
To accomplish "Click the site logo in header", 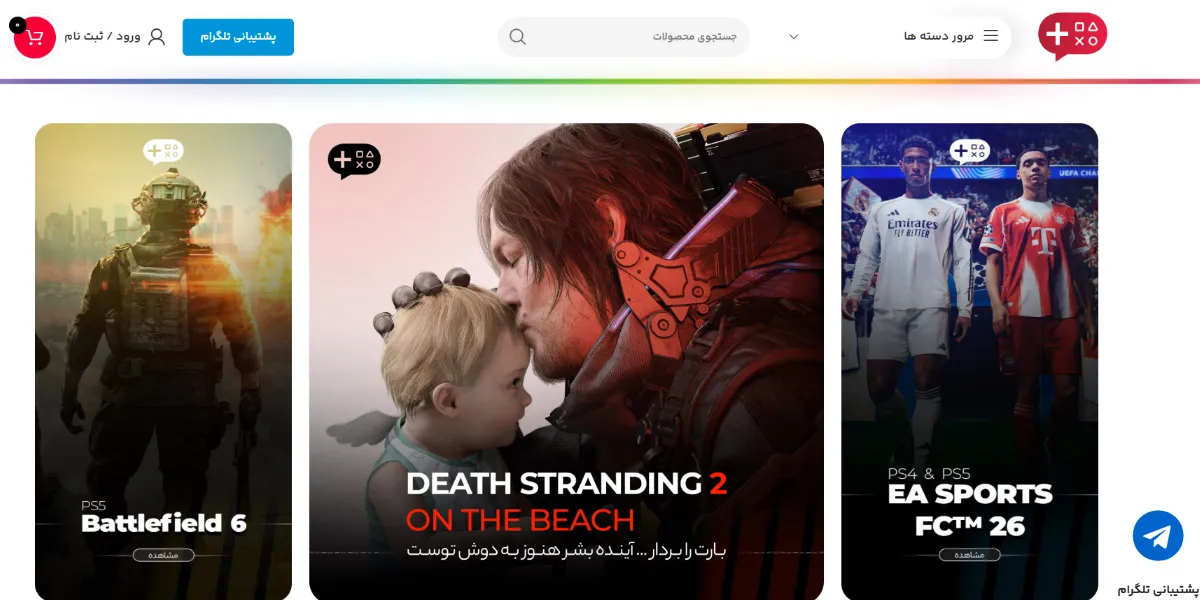I will (1072, 36).
